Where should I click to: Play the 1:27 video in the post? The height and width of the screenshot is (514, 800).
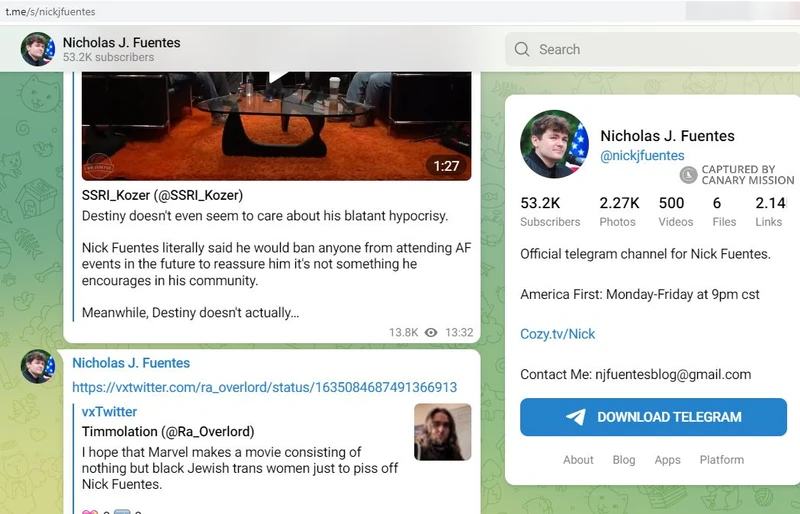(x=276, y=126)
